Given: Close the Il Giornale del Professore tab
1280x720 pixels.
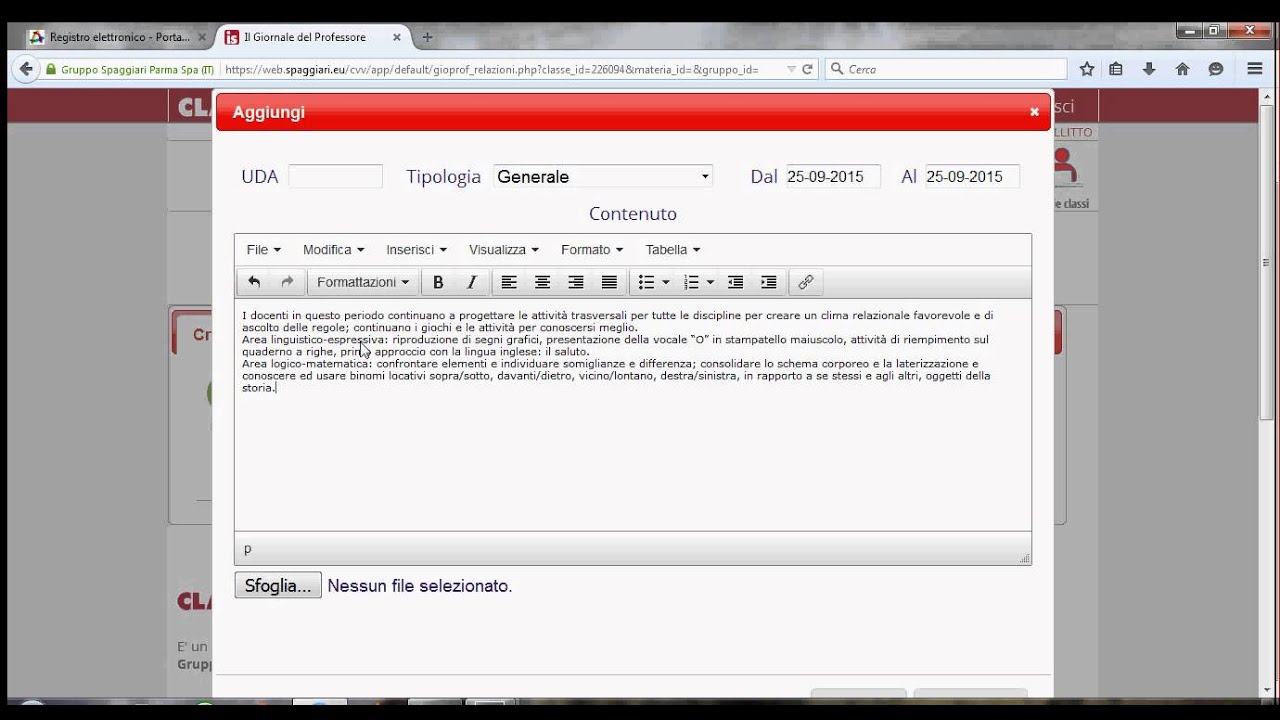Looking at the screenshot, I should click(x=397, y=37).
